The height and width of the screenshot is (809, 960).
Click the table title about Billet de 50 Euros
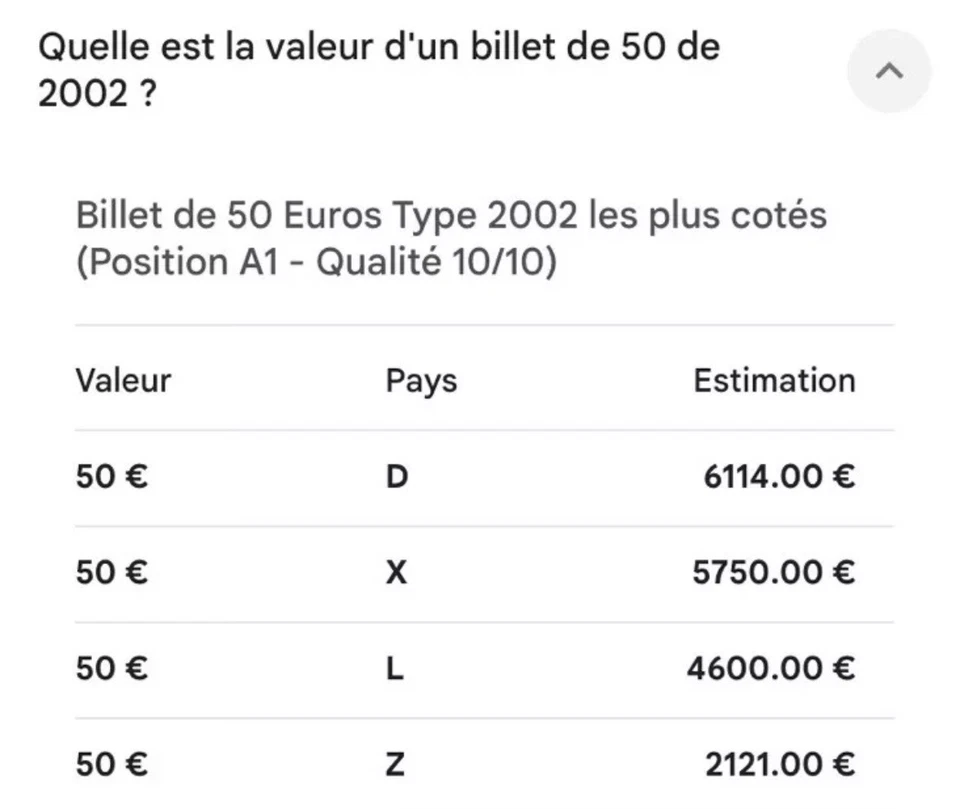tap(450, 215)
